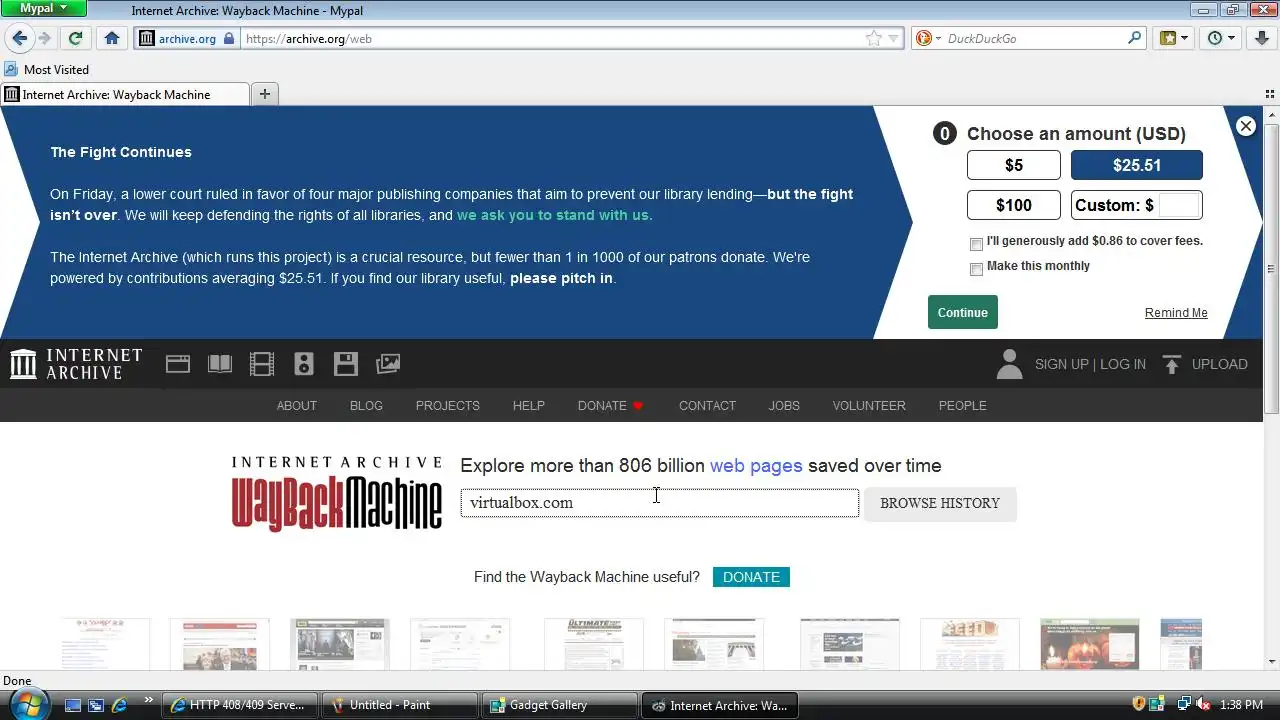
Task: Click the SIGN UP link
Action: coord(1061,364)
